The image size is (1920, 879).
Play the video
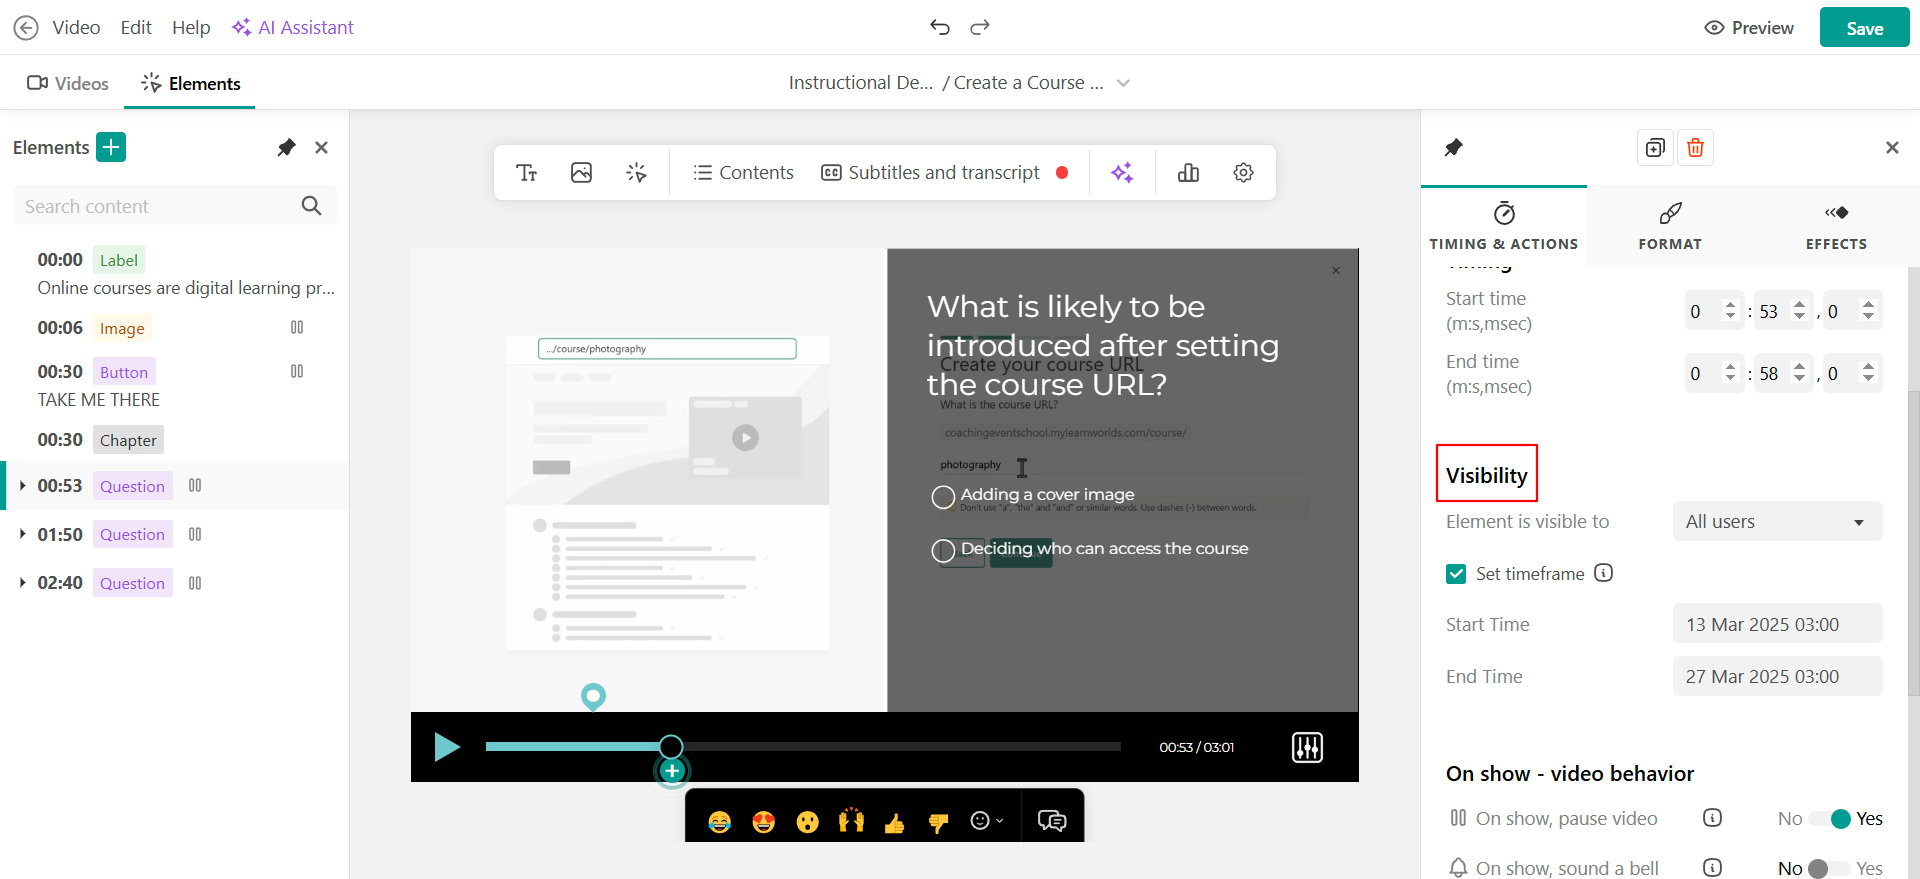[446, 747]
